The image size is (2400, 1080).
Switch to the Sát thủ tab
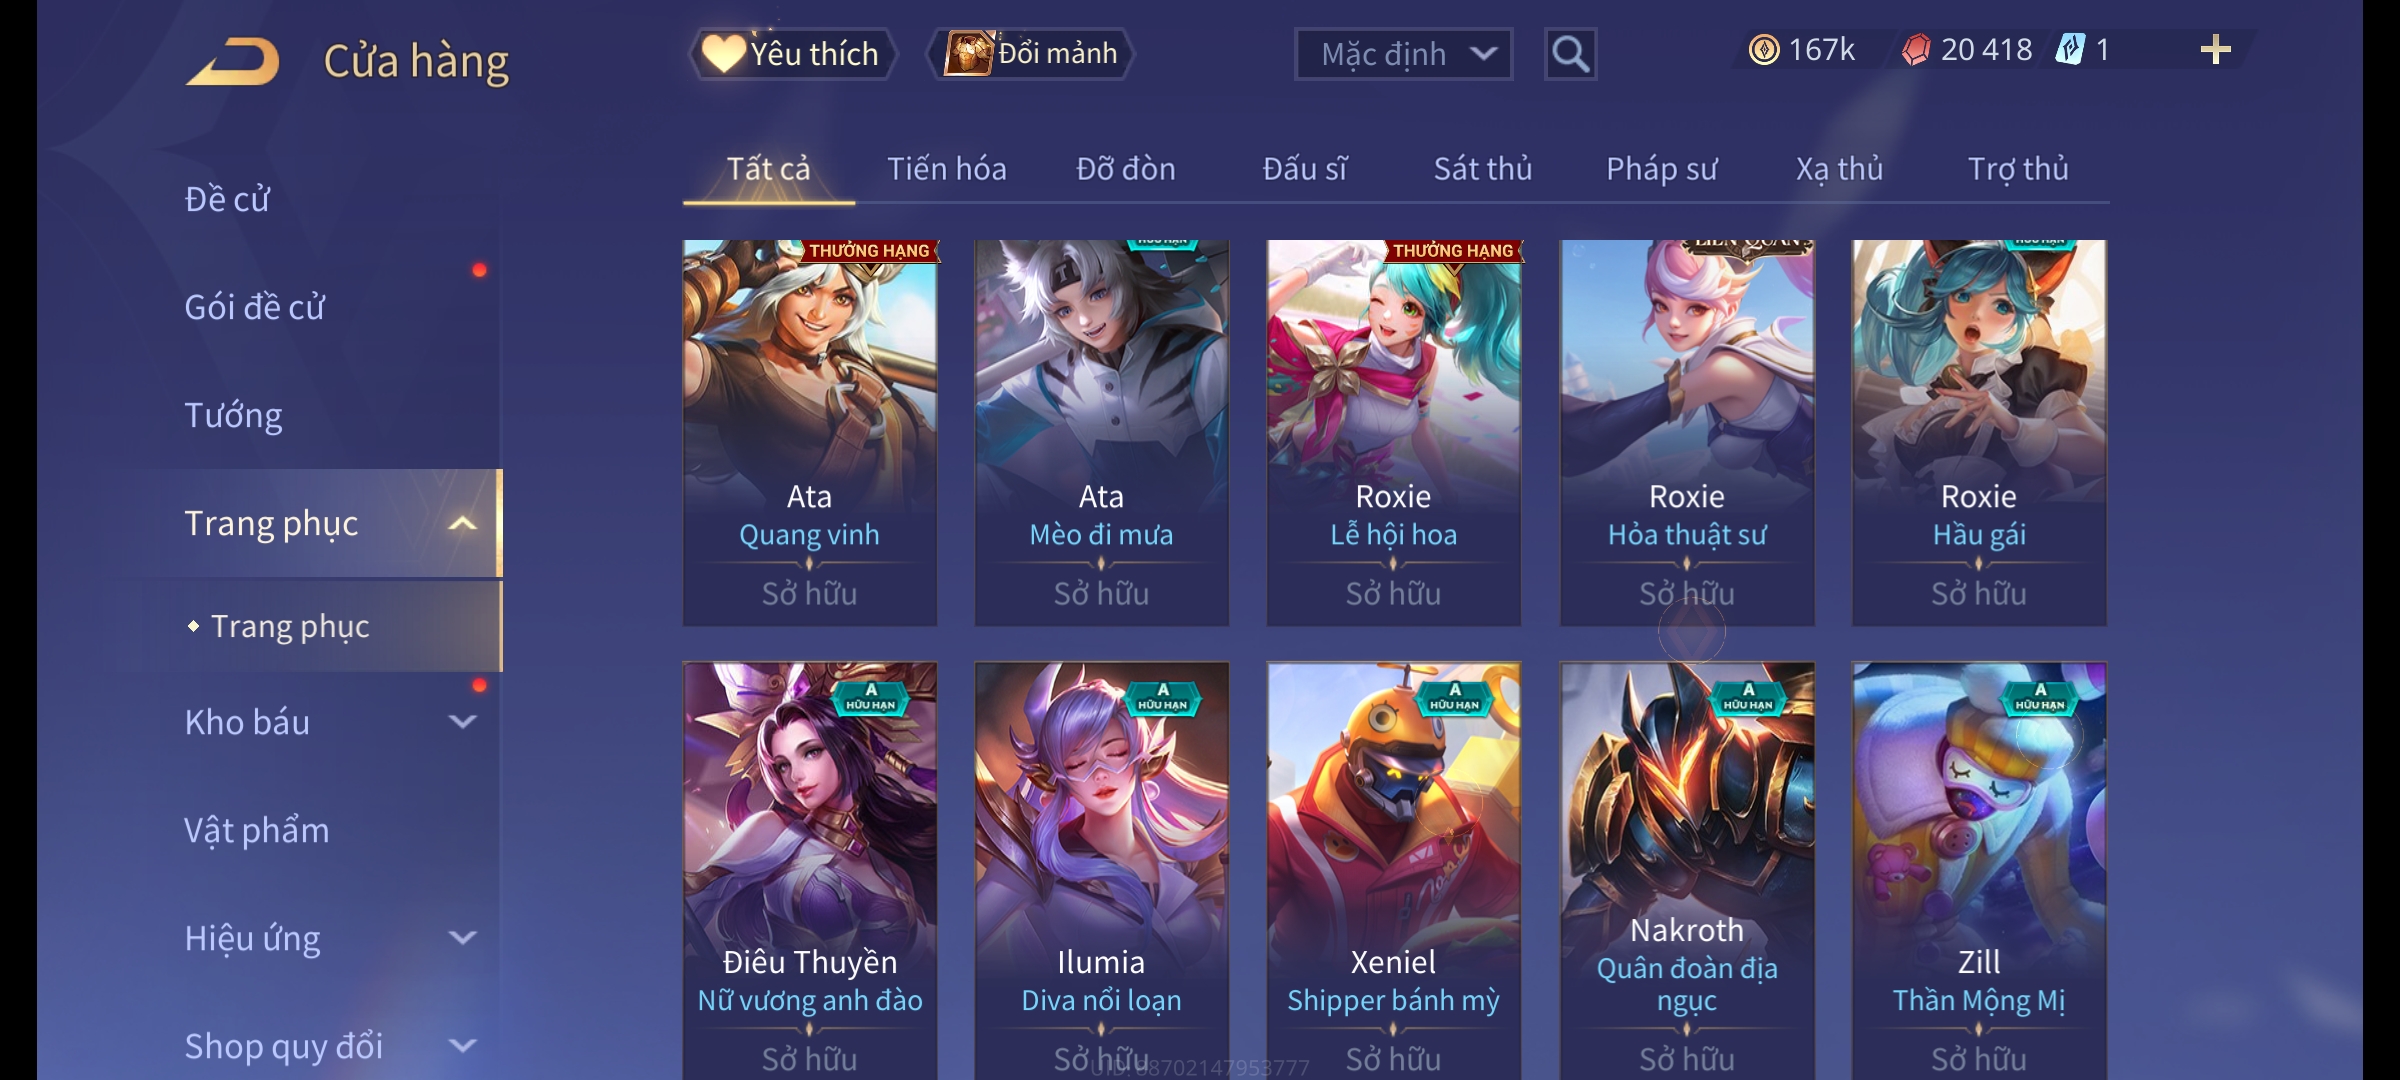pyautogui.click(x=1482, y=169)
